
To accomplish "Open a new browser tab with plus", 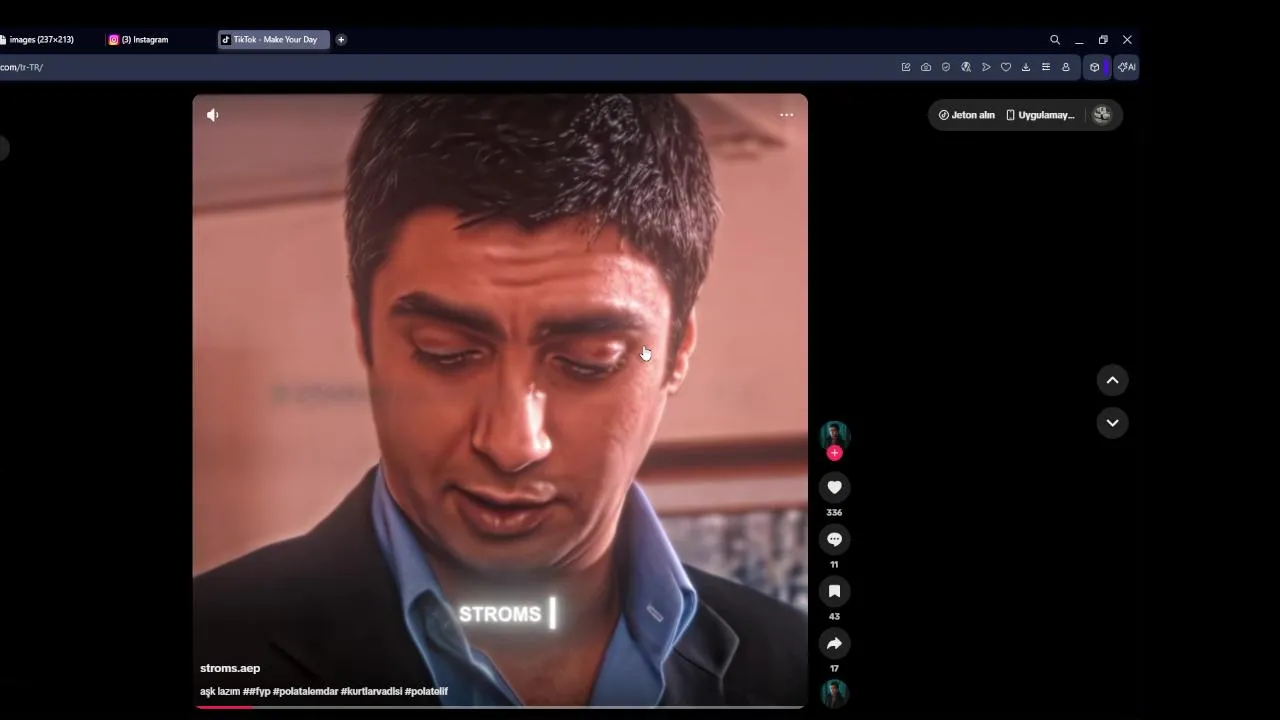I will 341,40.
